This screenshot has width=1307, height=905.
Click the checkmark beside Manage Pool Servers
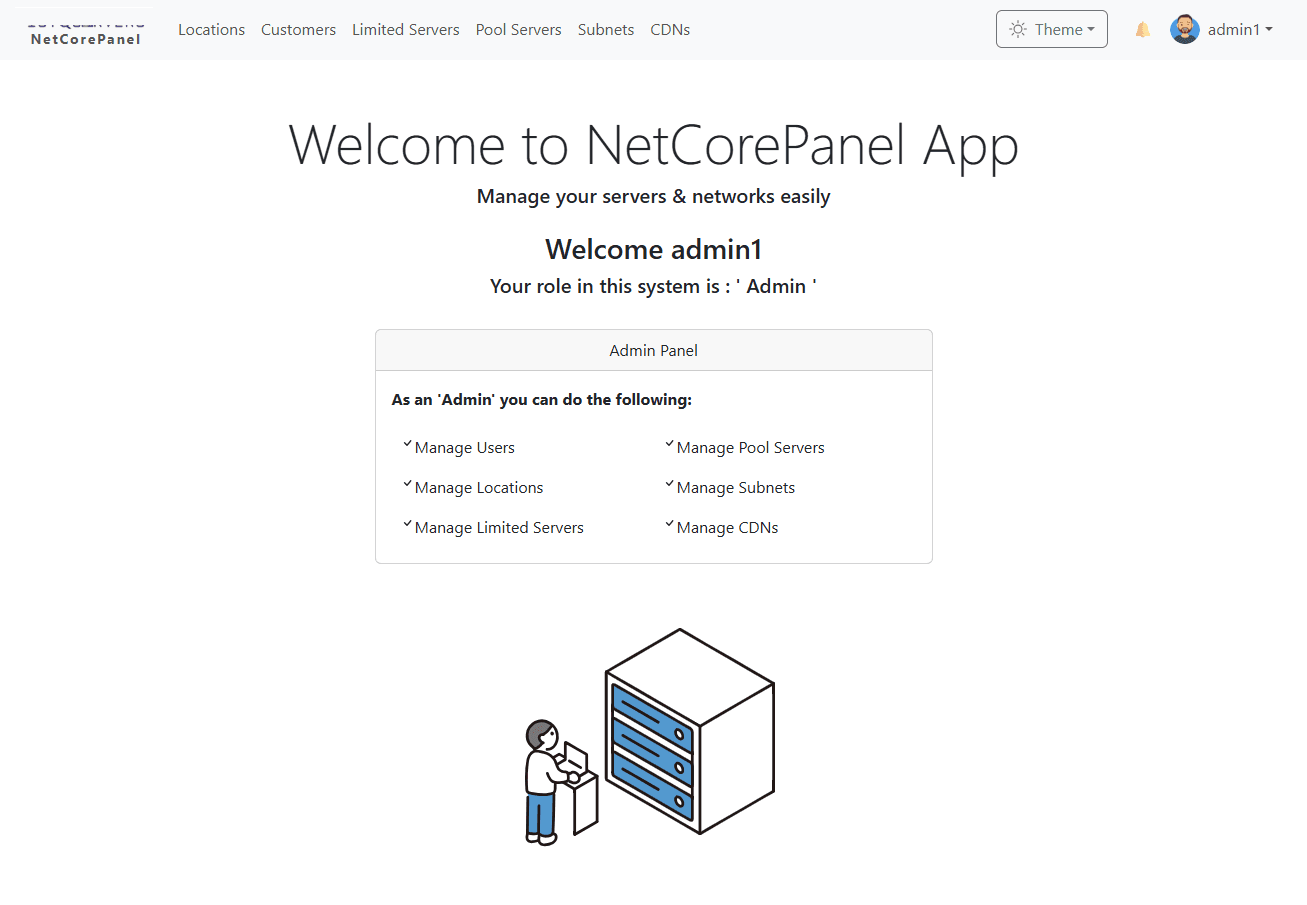669,443
